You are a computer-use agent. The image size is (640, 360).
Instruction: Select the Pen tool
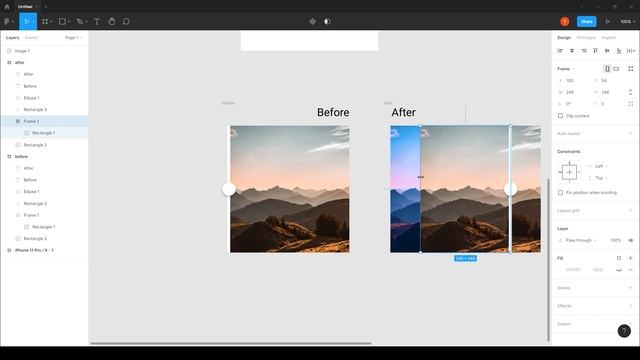pos(80,22)
